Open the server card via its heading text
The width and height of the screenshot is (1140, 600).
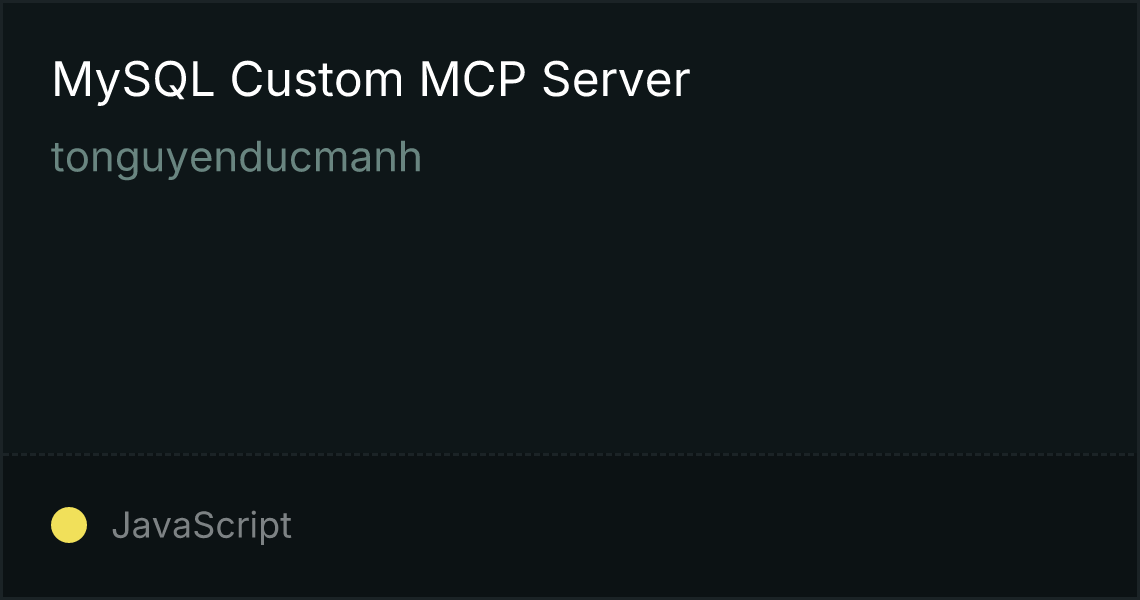pyautogui.click(x=371, y=80)
